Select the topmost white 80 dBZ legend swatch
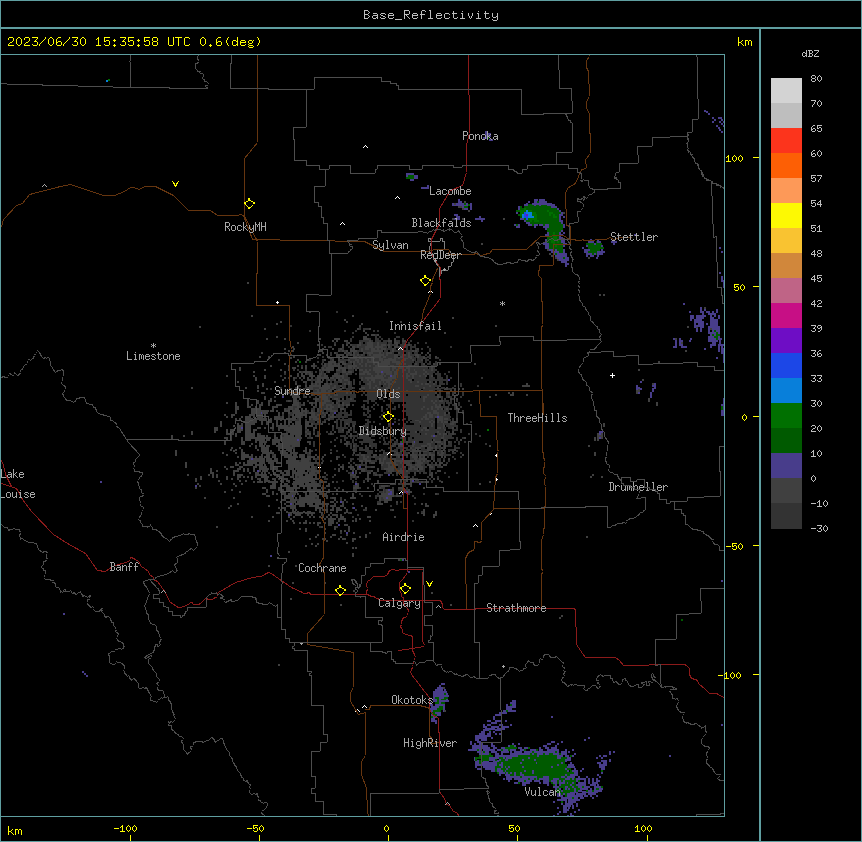The height and width of the screenshot is (842, 862). coord(786,91)
